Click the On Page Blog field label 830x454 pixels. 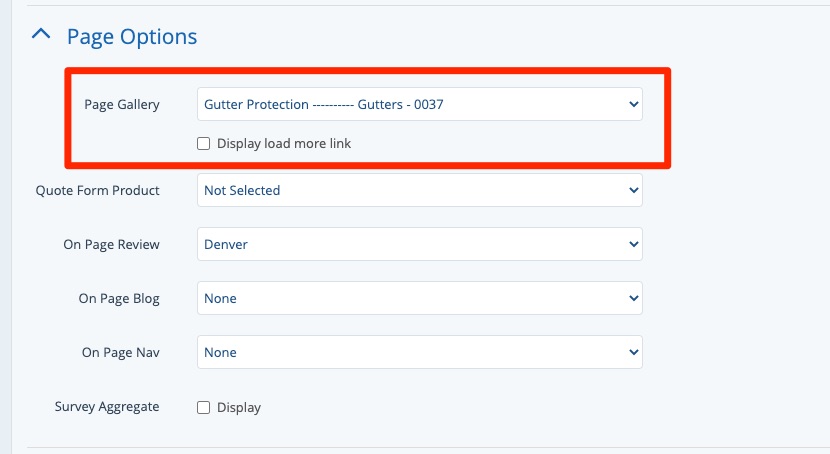coord(119,298)
